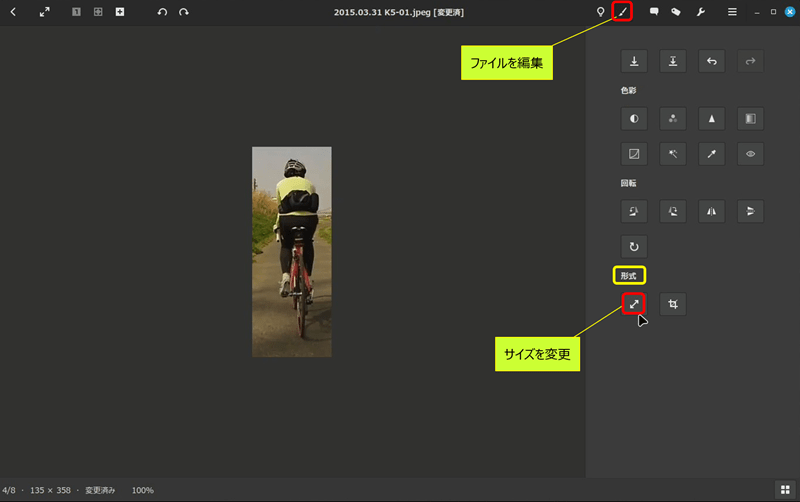Open the adjust contrast tool

634,119
